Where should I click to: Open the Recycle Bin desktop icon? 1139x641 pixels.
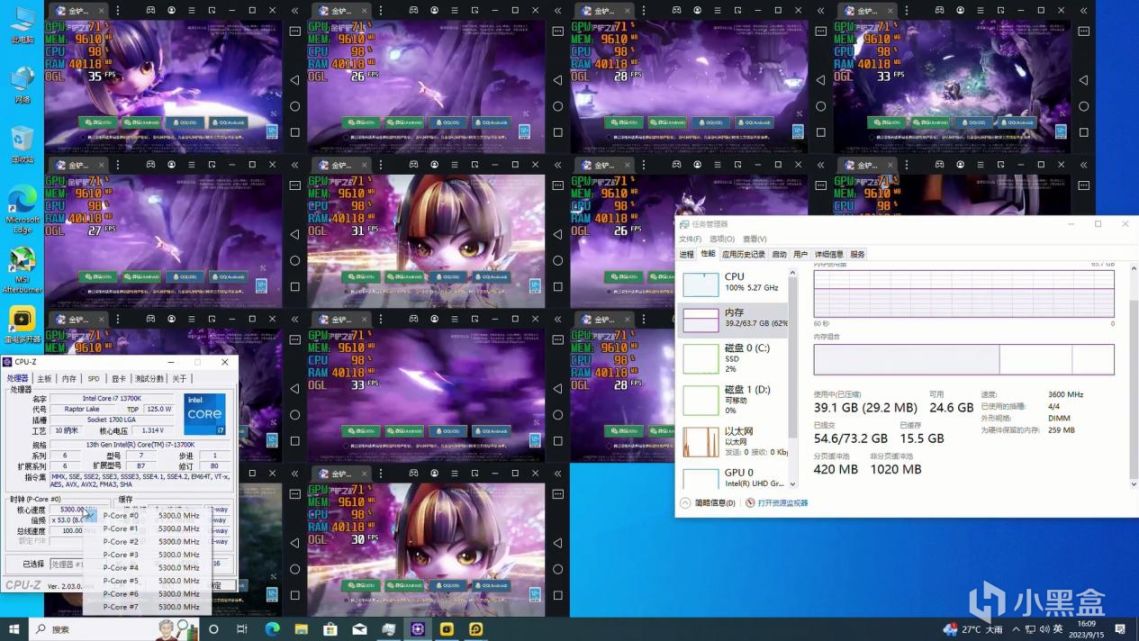pos(22,144)
